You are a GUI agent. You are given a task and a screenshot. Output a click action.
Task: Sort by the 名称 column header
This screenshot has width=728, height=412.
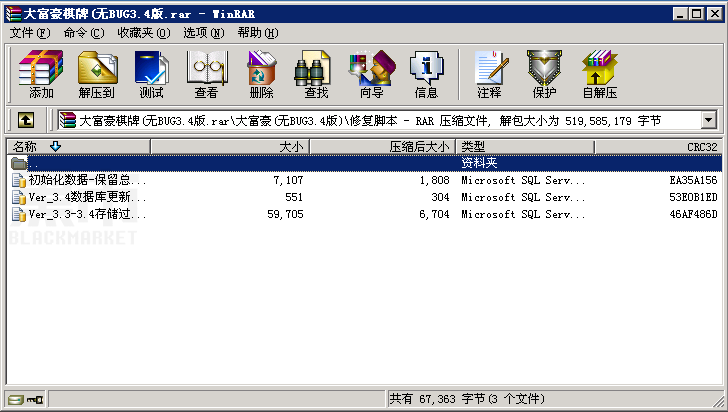pos(78,147)
